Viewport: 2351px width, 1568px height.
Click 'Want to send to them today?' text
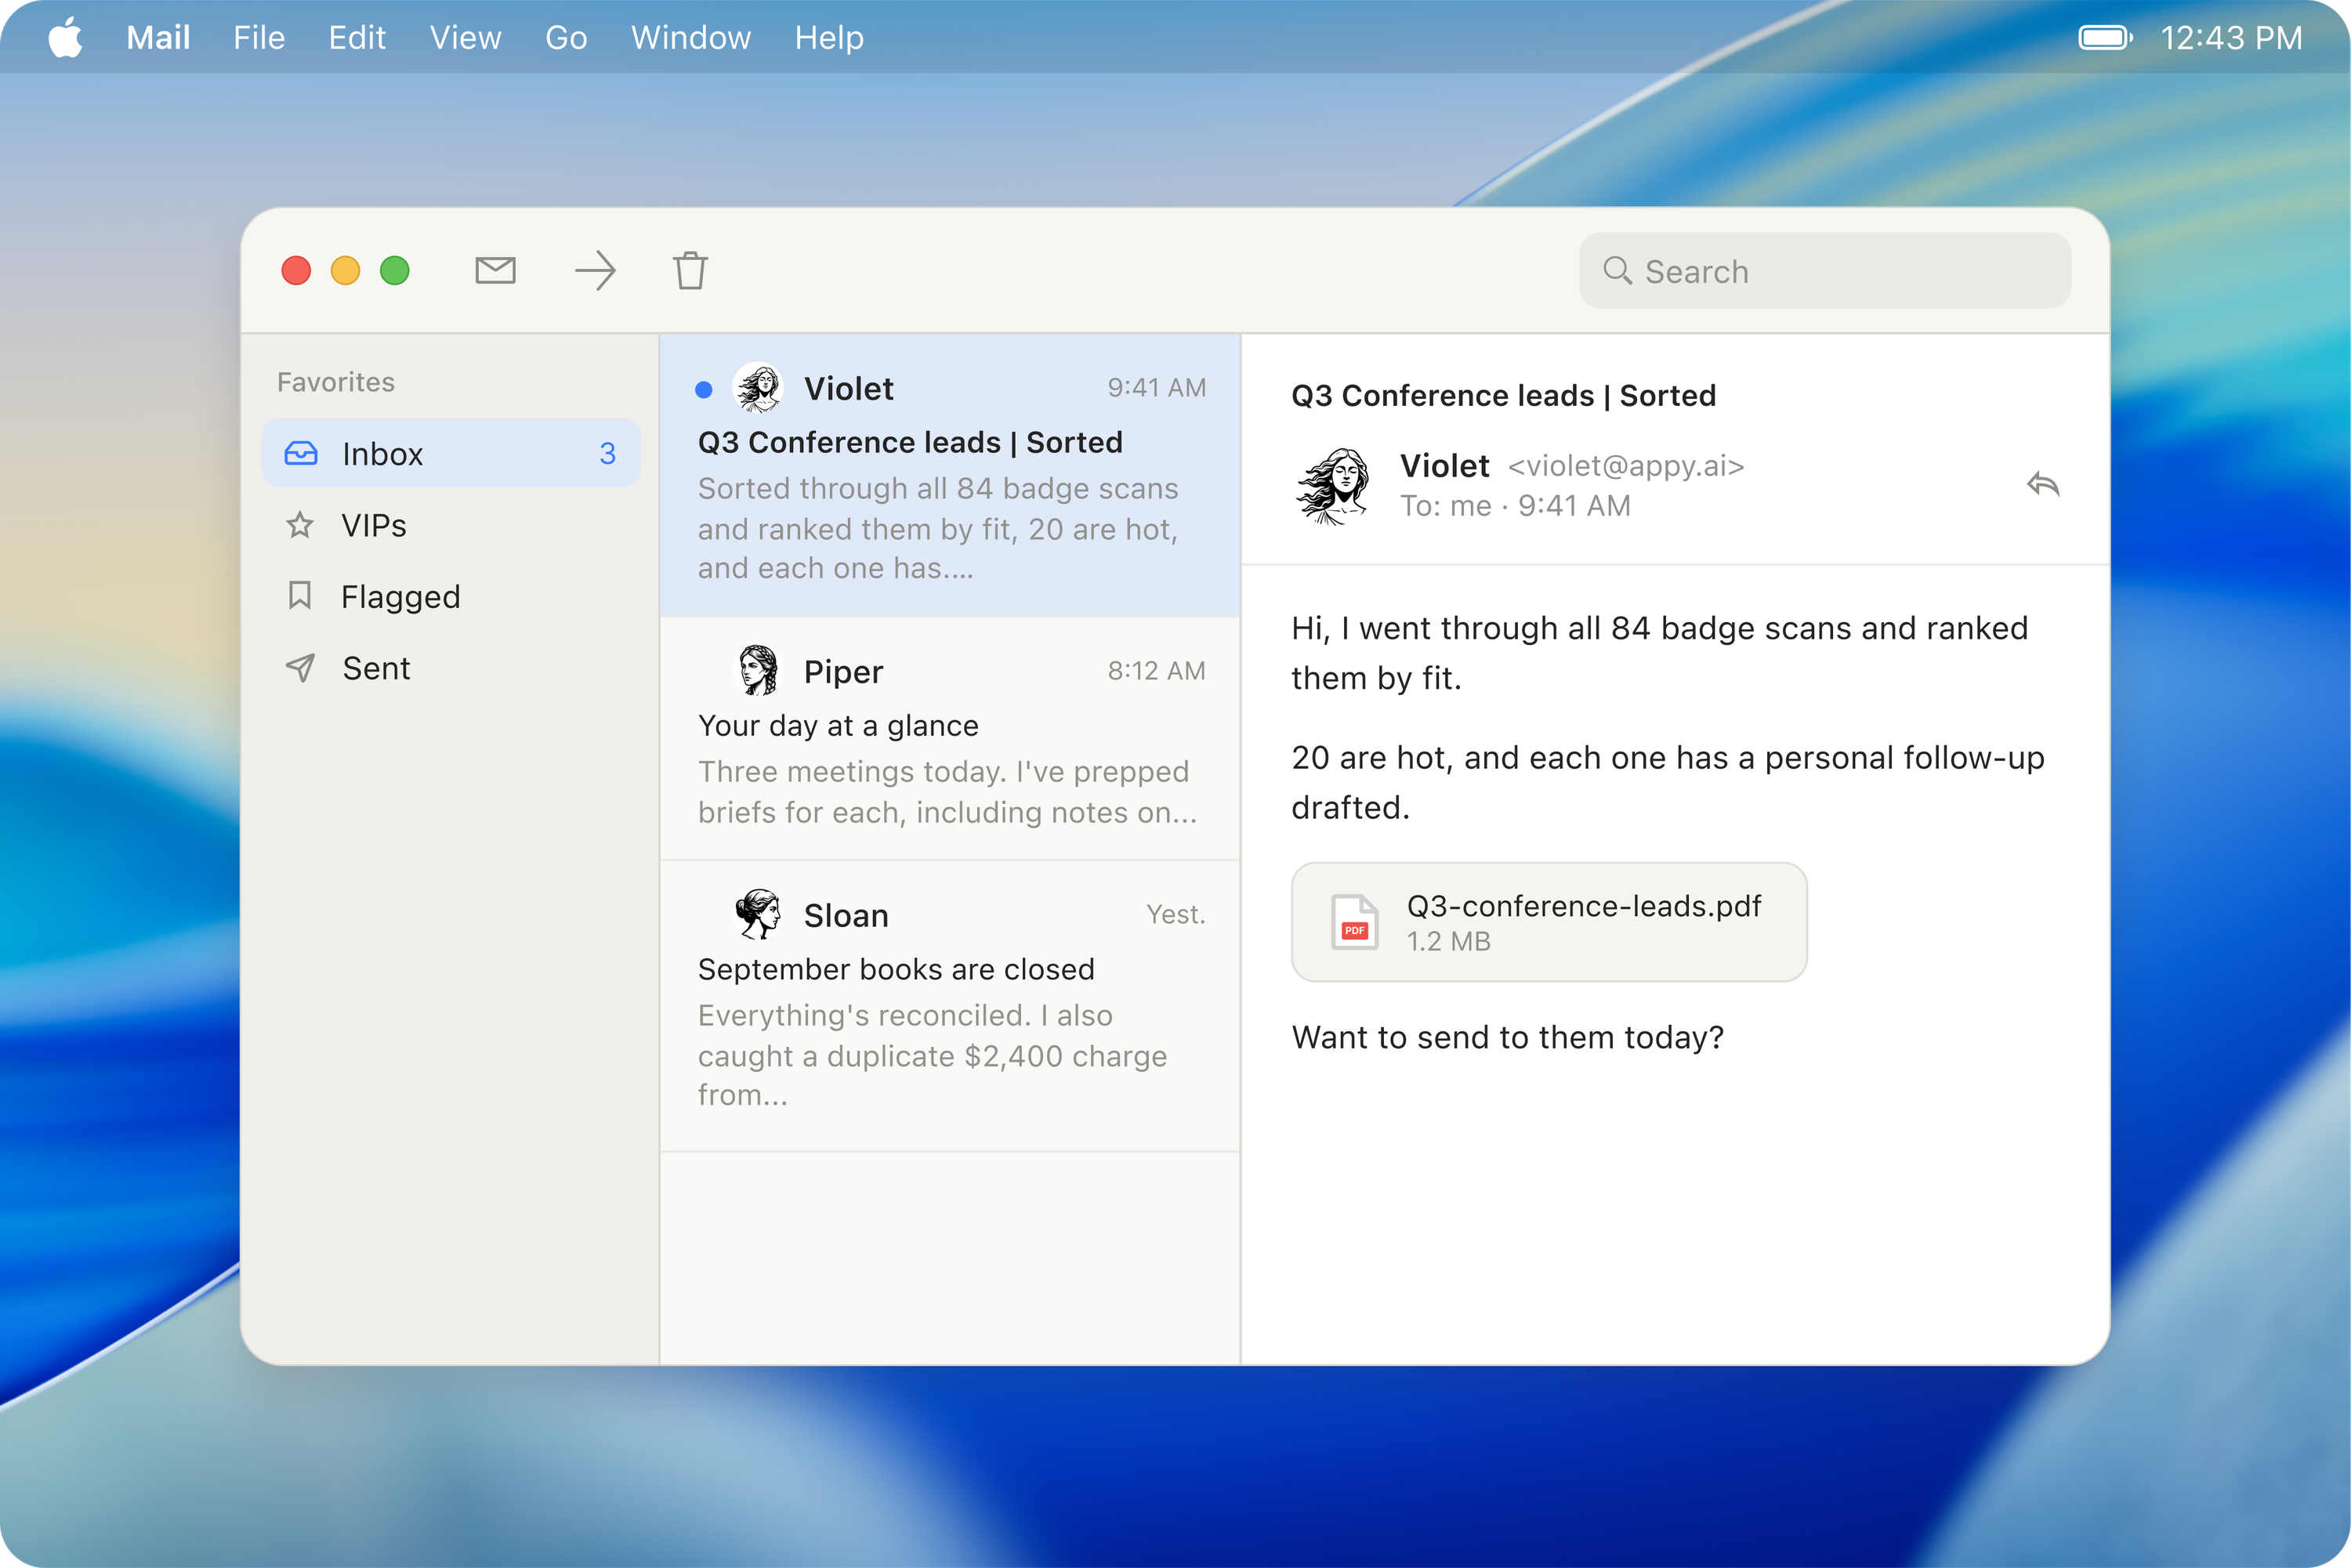click(x=1507, y=1037)
